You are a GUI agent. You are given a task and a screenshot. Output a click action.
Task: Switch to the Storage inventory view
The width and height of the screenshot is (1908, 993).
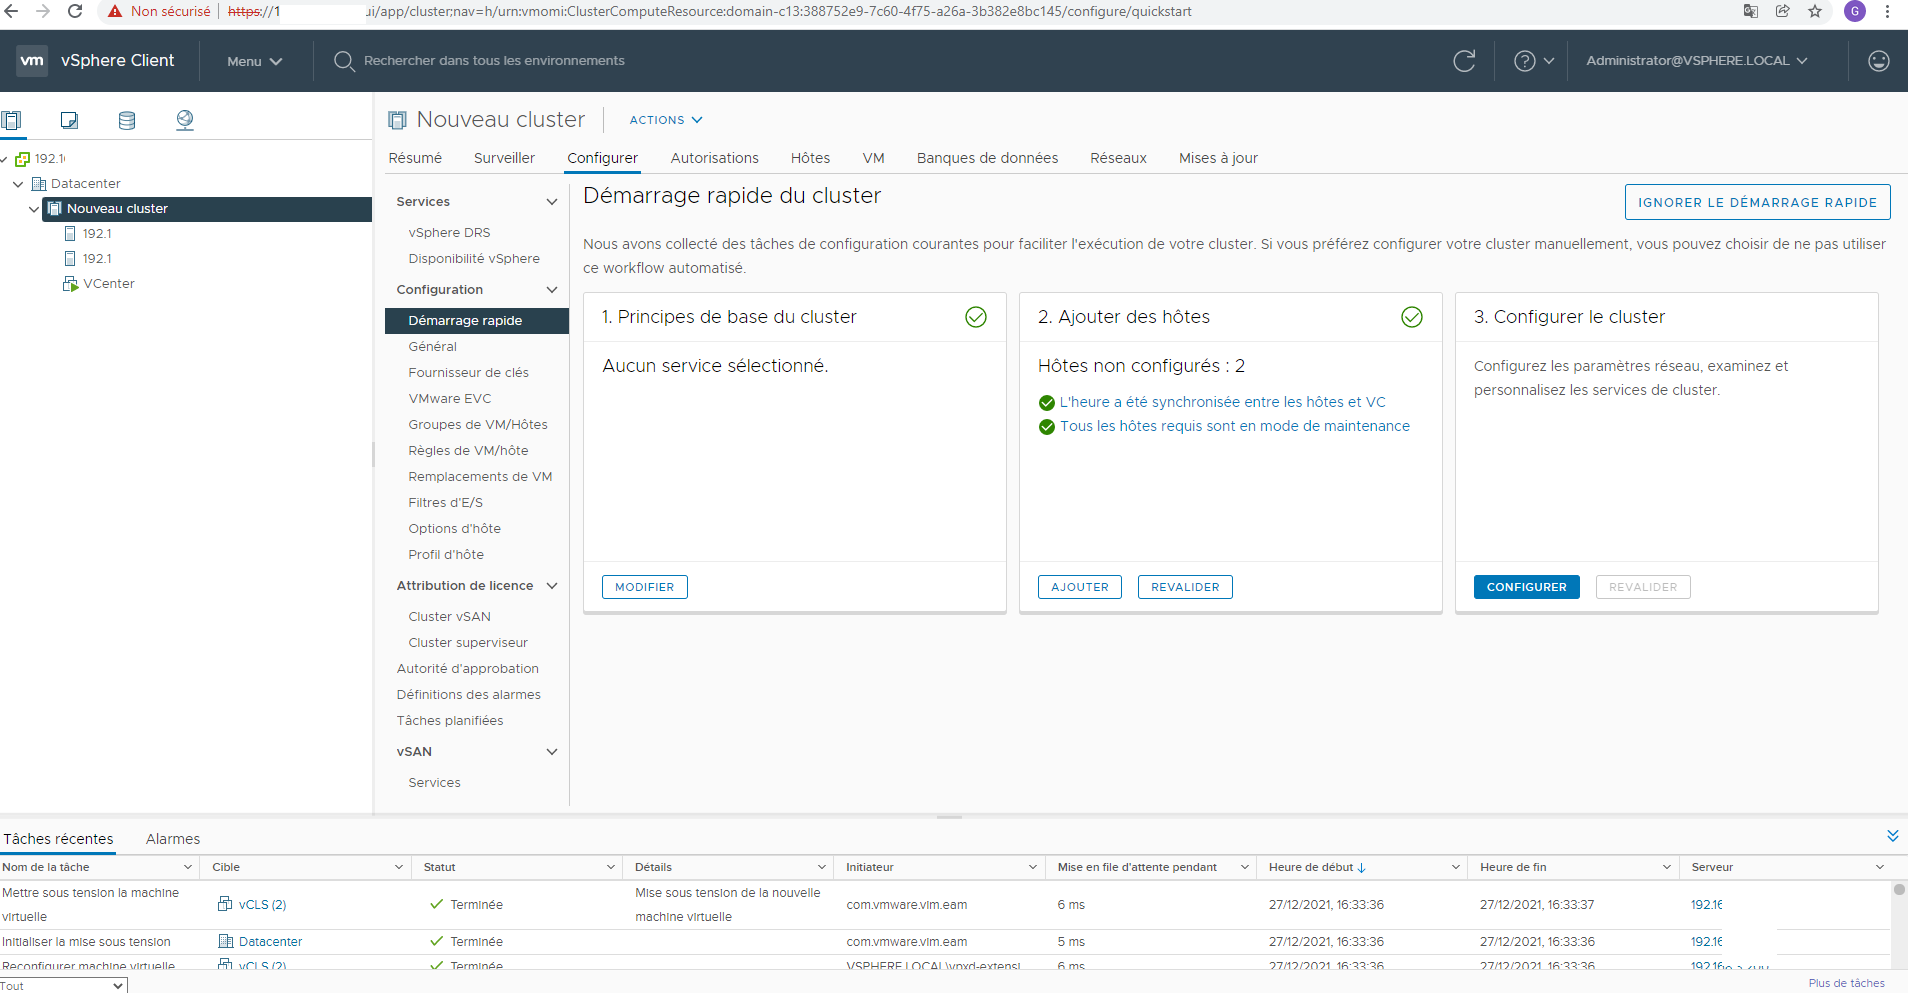coord(127,120)
